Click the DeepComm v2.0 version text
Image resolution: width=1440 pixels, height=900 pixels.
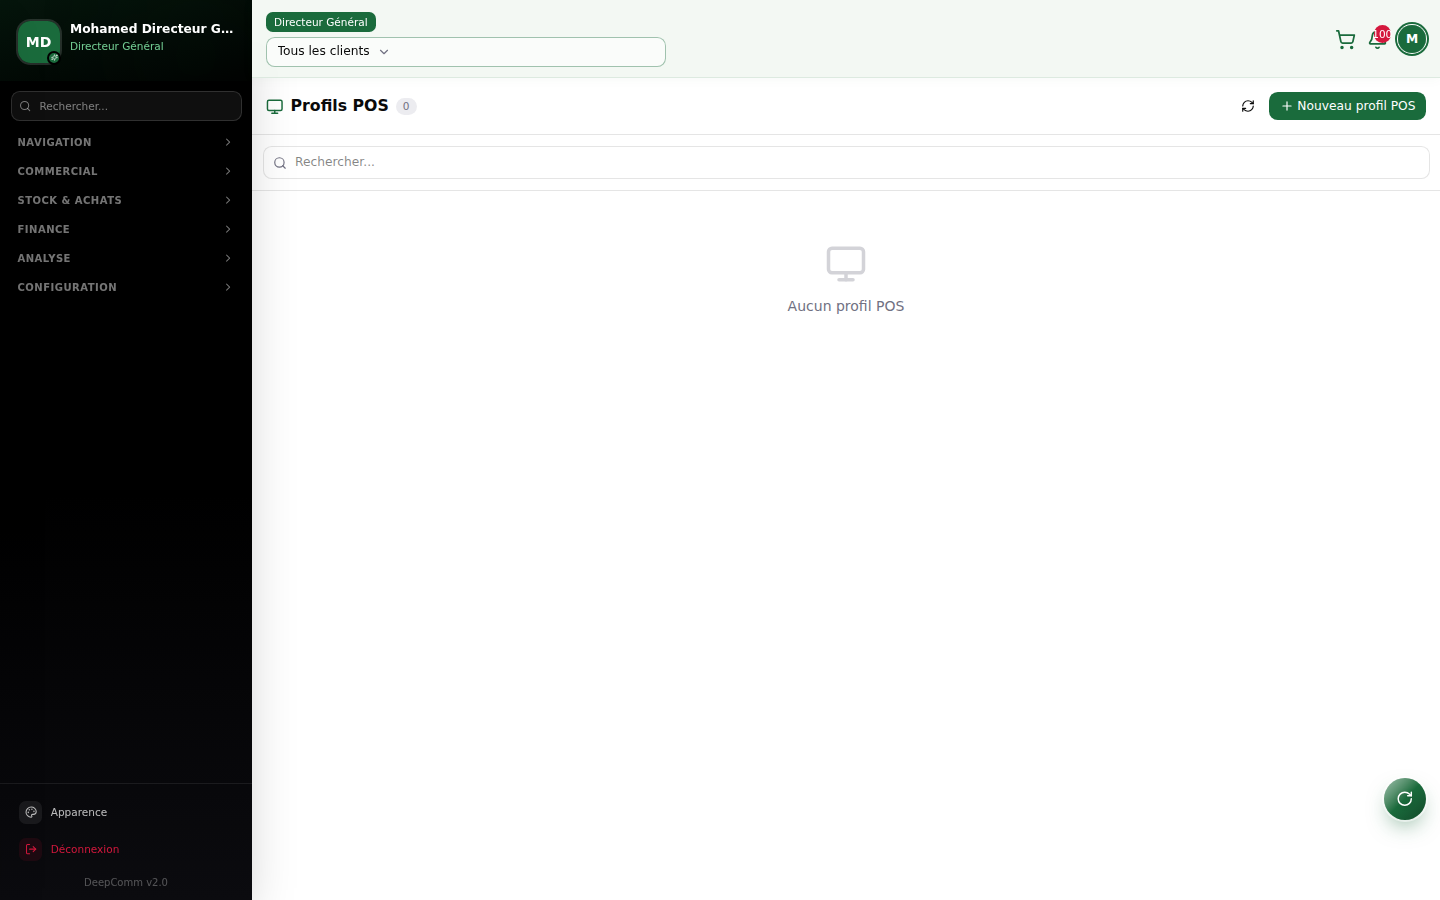tap(126, 882)
